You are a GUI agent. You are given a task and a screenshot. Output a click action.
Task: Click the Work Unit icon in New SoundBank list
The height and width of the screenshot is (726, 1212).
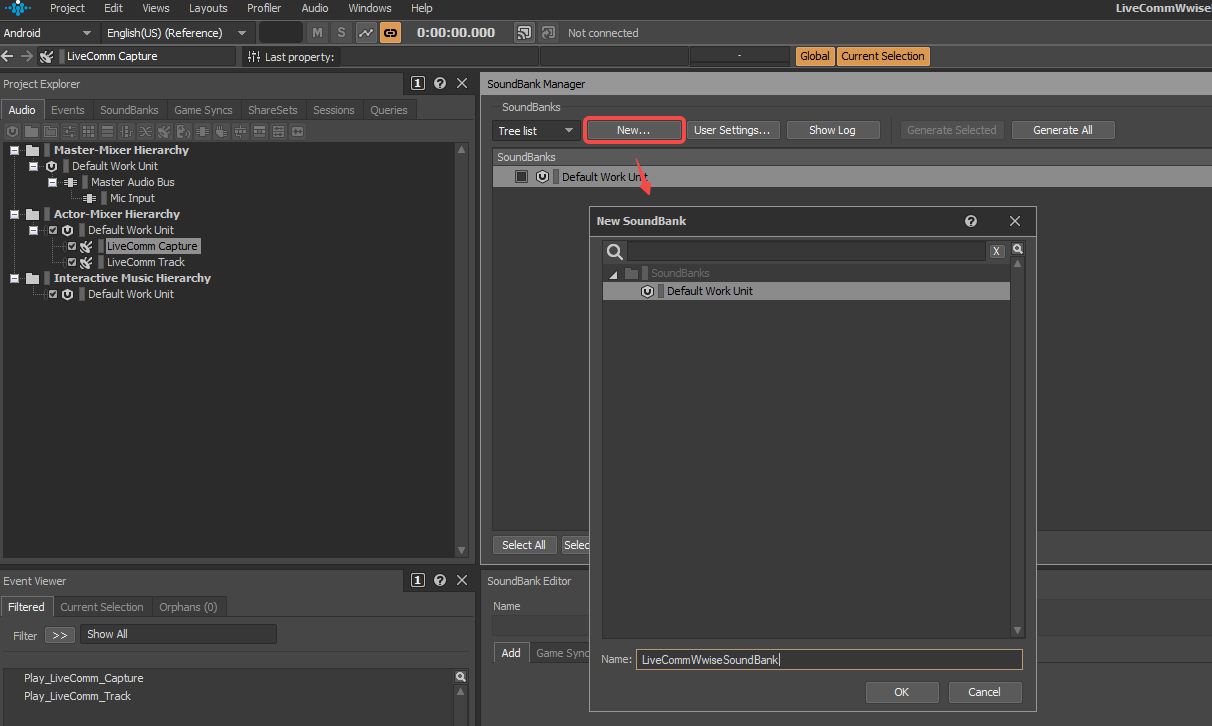pyautogui.click(x=647, y=291)
